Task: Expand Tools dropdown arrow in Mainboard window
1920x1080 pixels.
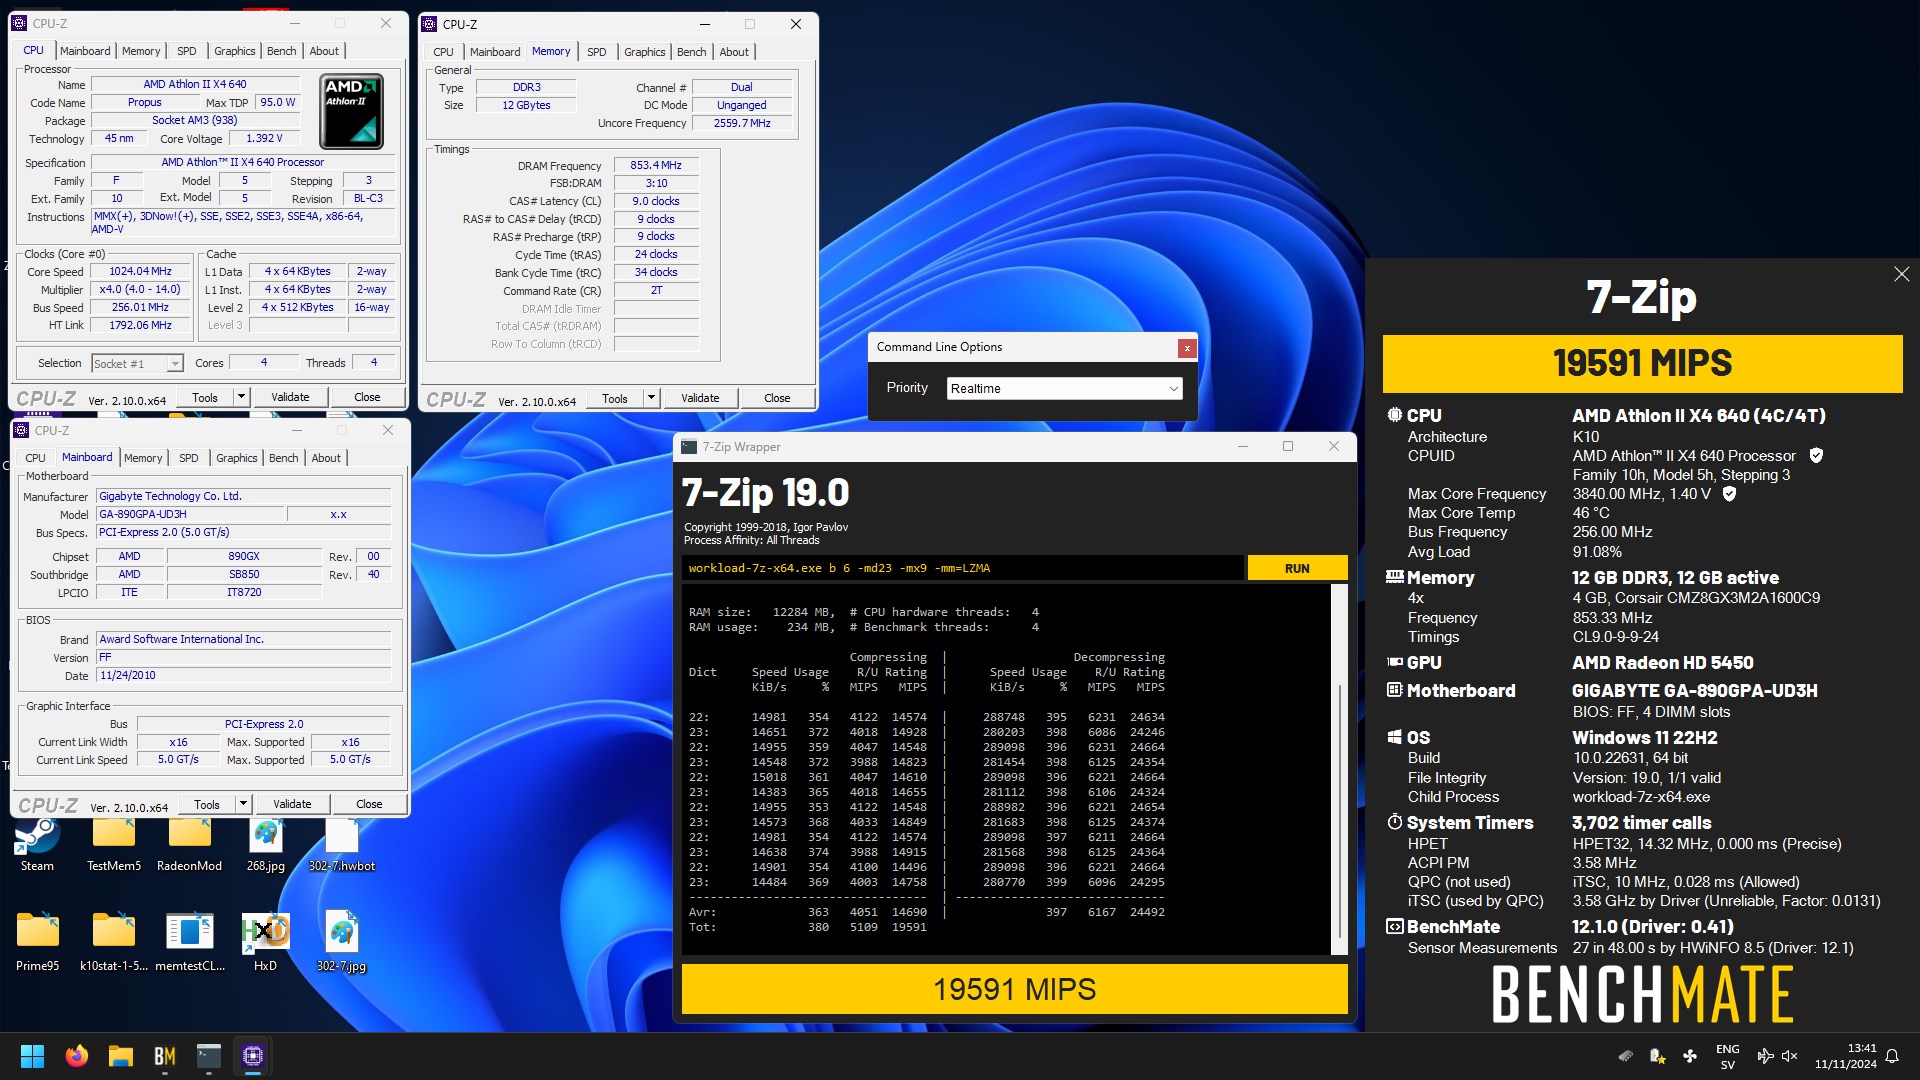Action: pyautogui.click(x=243, y=804)
